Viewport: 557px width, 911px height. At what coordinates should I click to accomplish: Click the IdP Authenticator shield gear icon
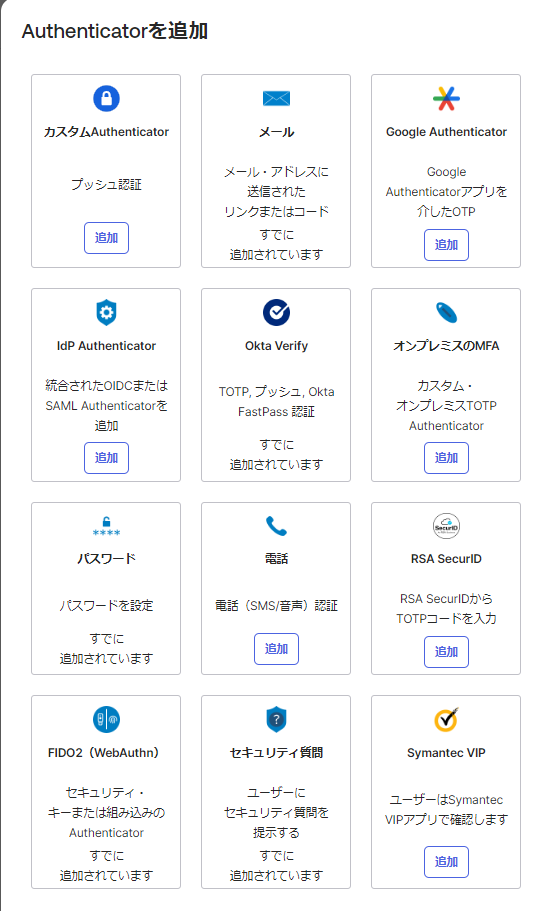(x=106, y=313)
